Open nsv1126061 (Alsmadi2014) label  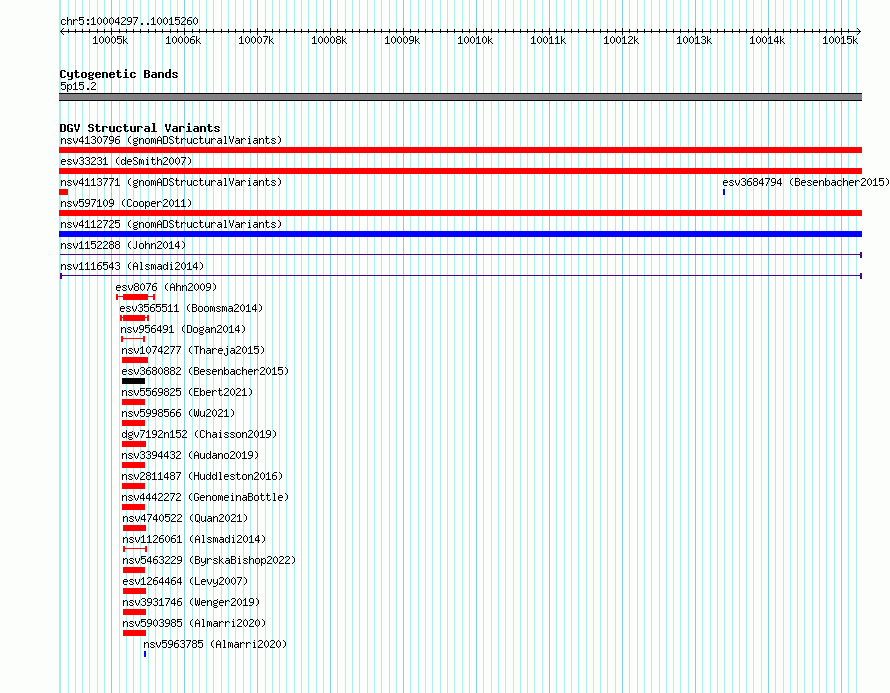[194, 539]
